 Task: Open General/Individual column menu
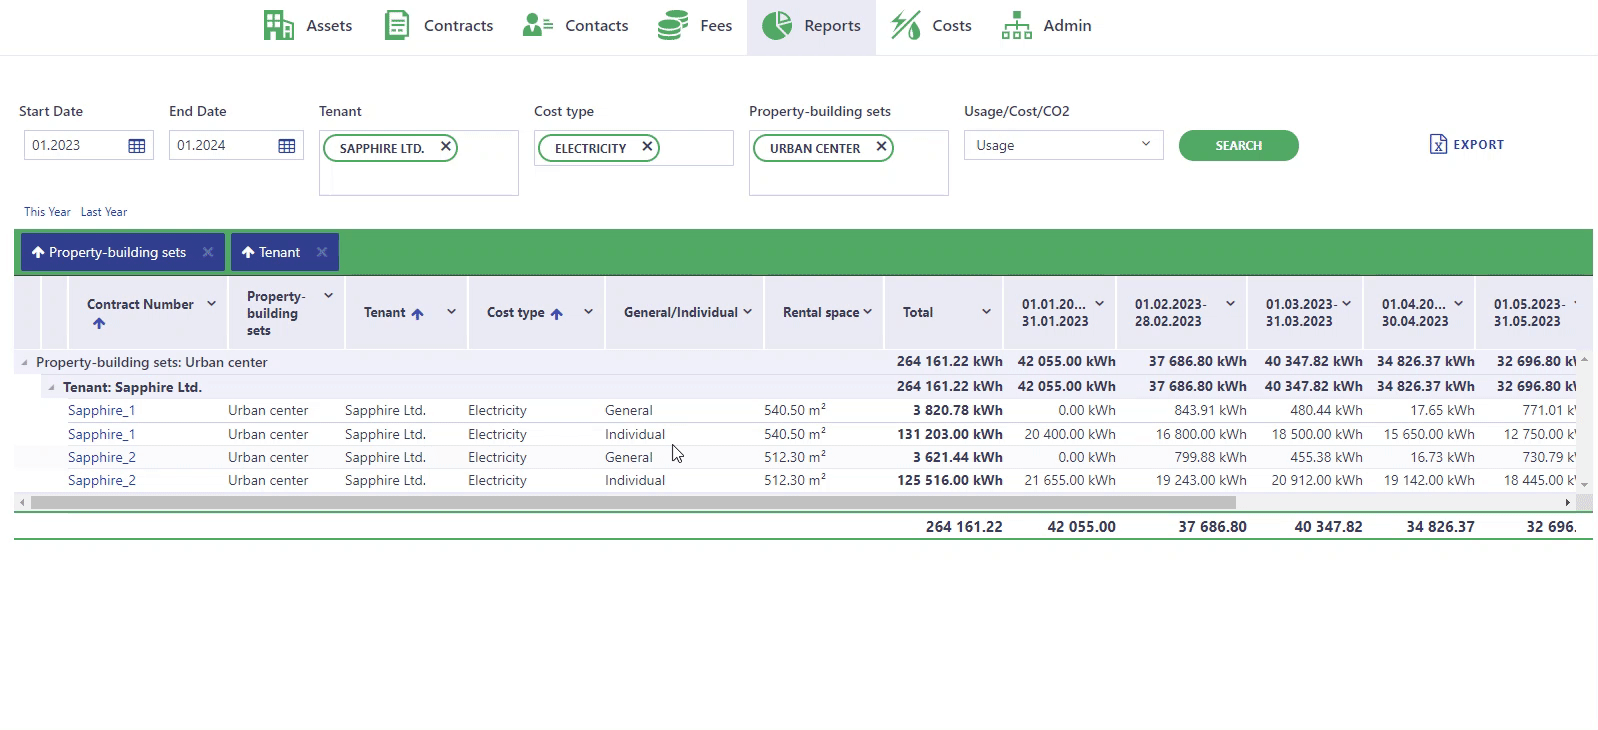point(747,312)
